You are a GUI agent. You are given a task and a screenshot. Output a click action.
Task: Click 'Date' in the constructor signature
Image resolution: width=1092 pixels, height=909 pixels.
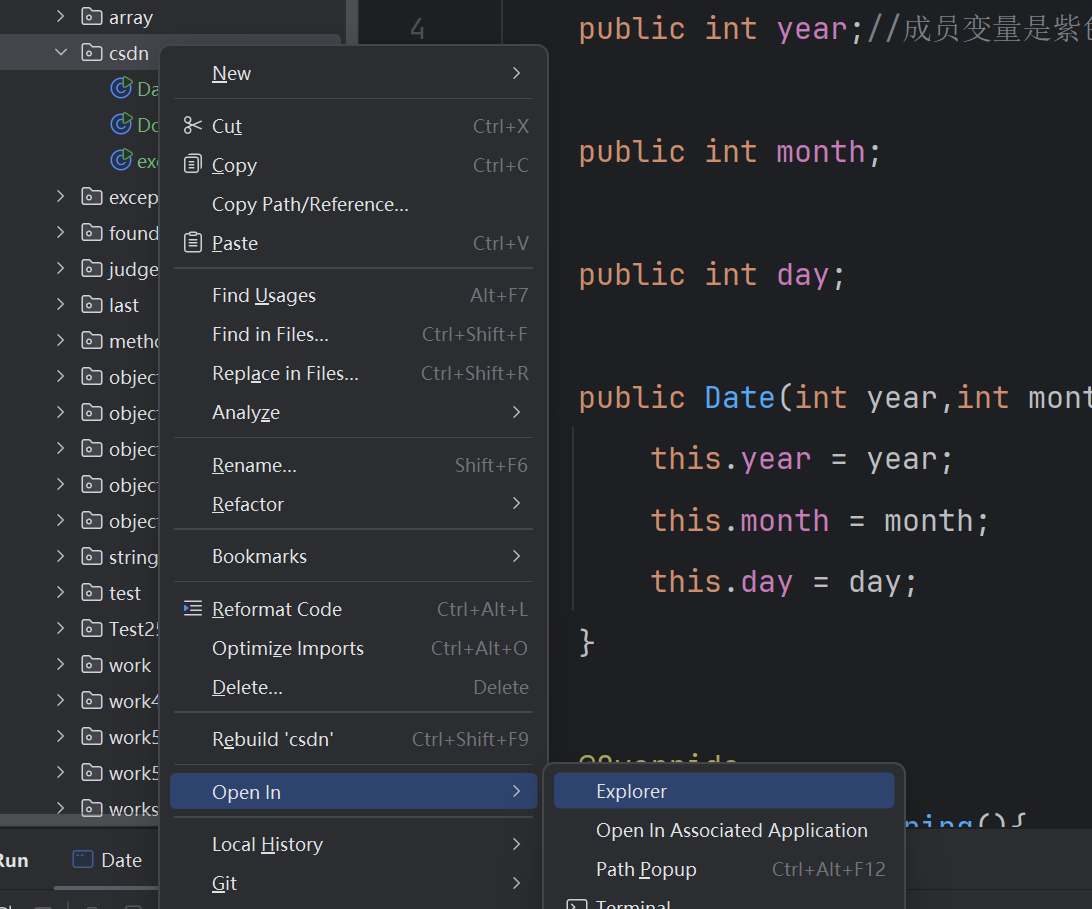[740, 398]
